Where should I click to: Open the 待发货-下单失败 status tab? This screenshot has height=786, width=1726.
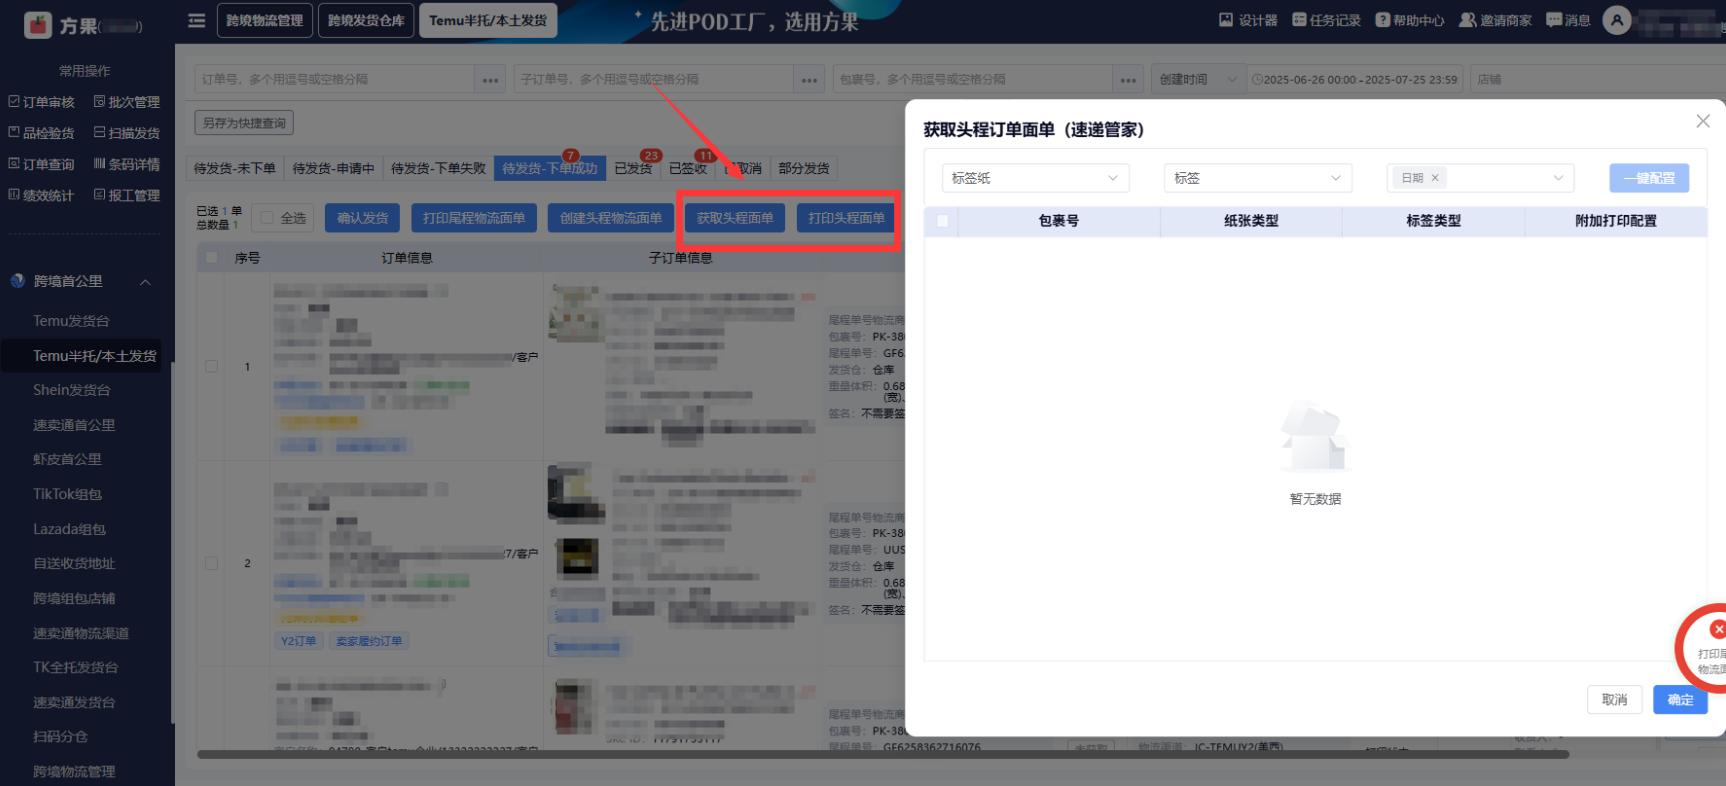[438, 168]
